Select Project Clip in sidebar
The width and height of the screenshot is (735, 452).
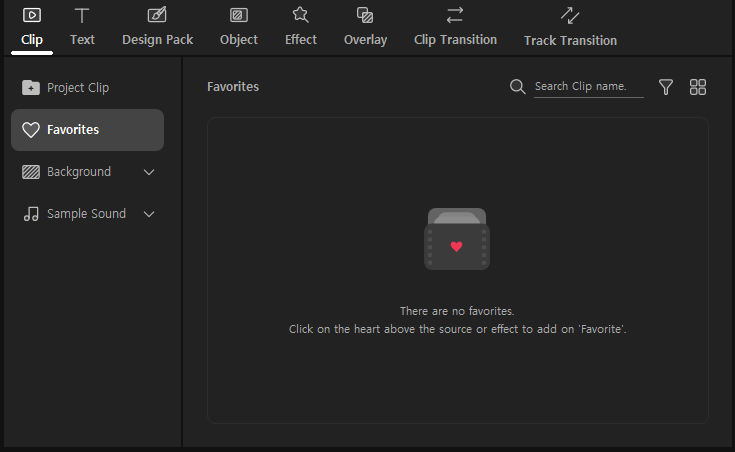[77, 88]
